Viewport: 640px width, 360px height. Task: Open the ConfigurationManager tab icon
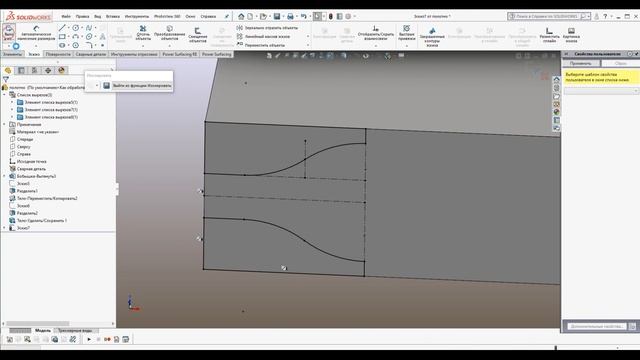(35, 70)
